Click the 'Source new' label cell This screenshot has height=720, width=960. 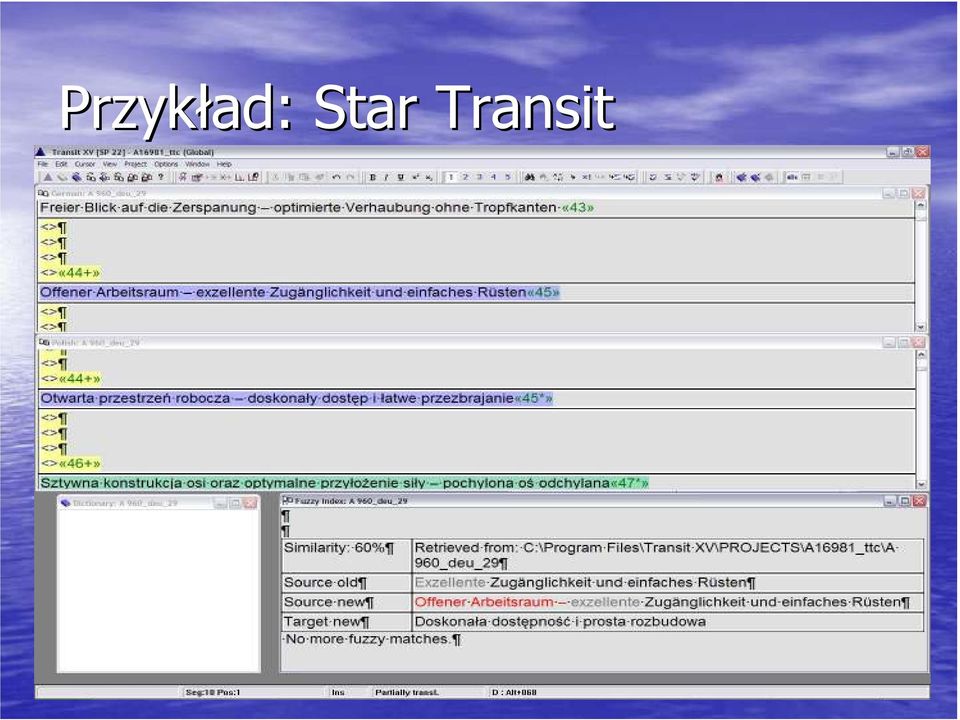point(347,602)
